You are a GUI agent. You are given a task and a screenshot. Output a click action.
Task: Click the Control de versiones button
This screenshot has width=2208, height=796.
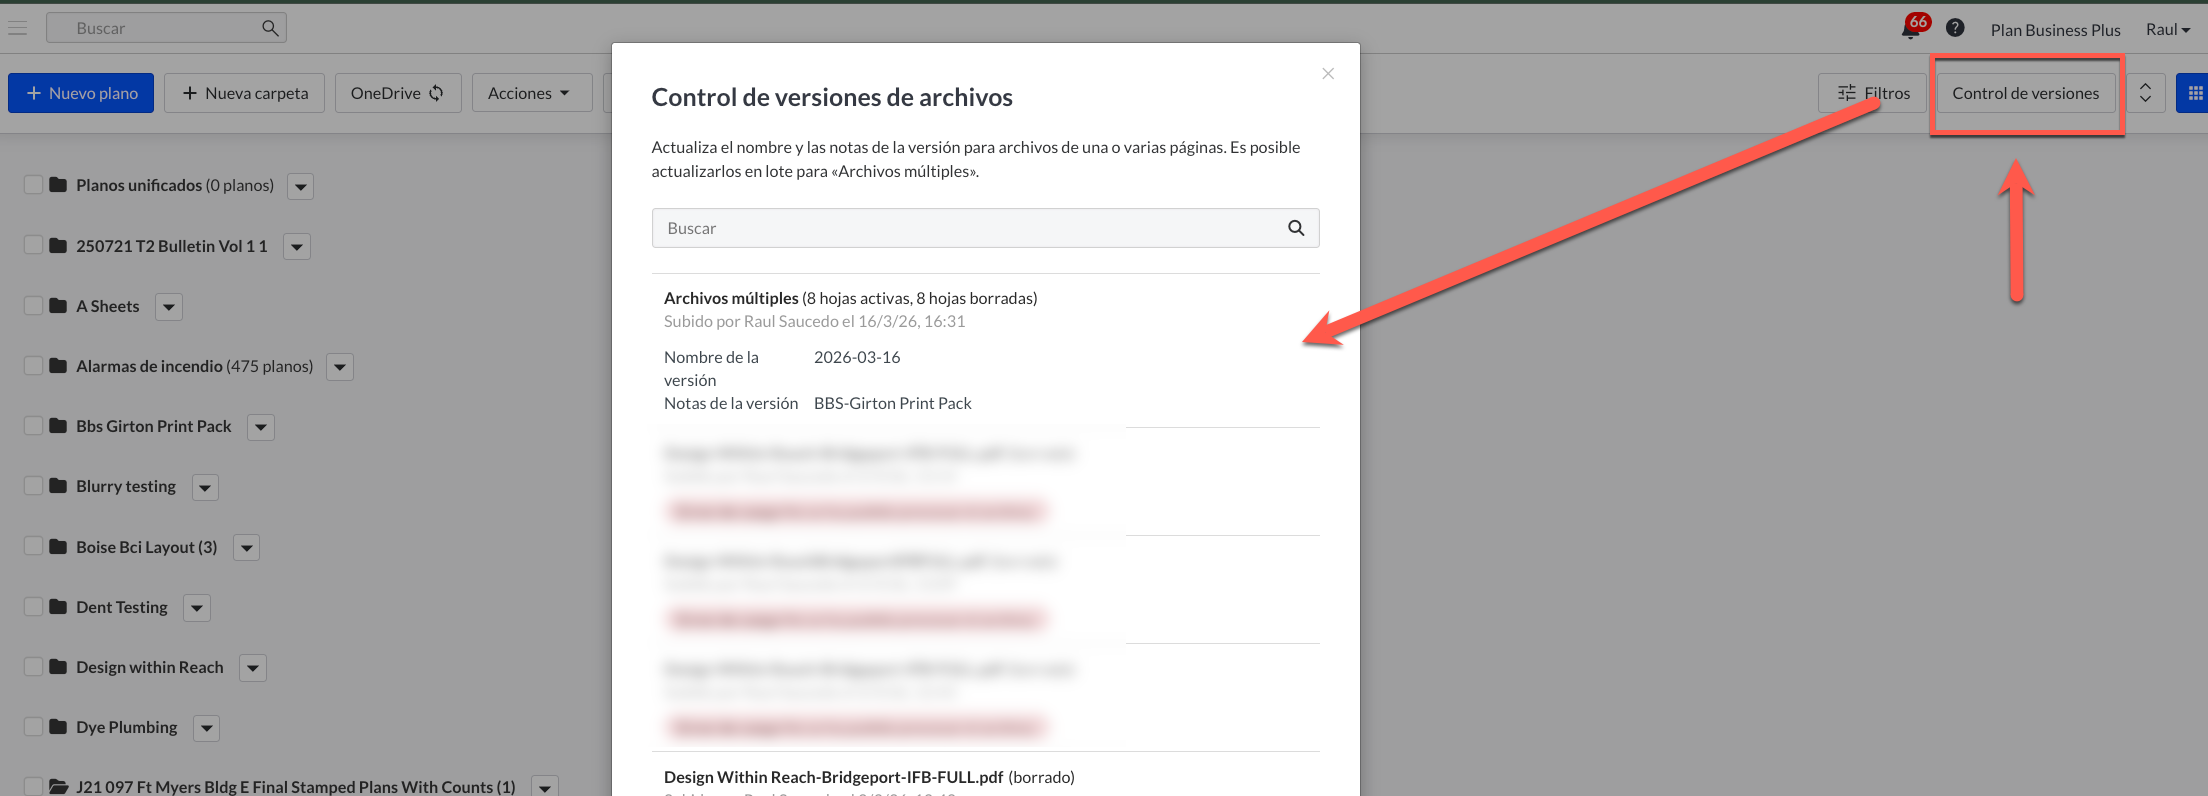coord(2025,93)
